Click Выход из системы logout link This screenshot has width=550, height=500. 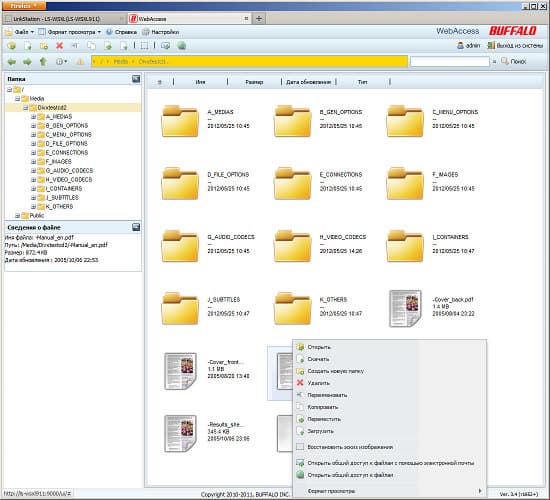click(515, 45)
